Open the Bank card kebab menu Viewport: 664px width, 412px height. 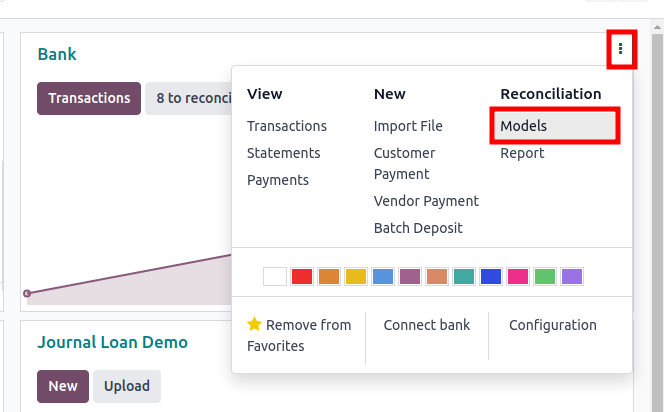620,49
